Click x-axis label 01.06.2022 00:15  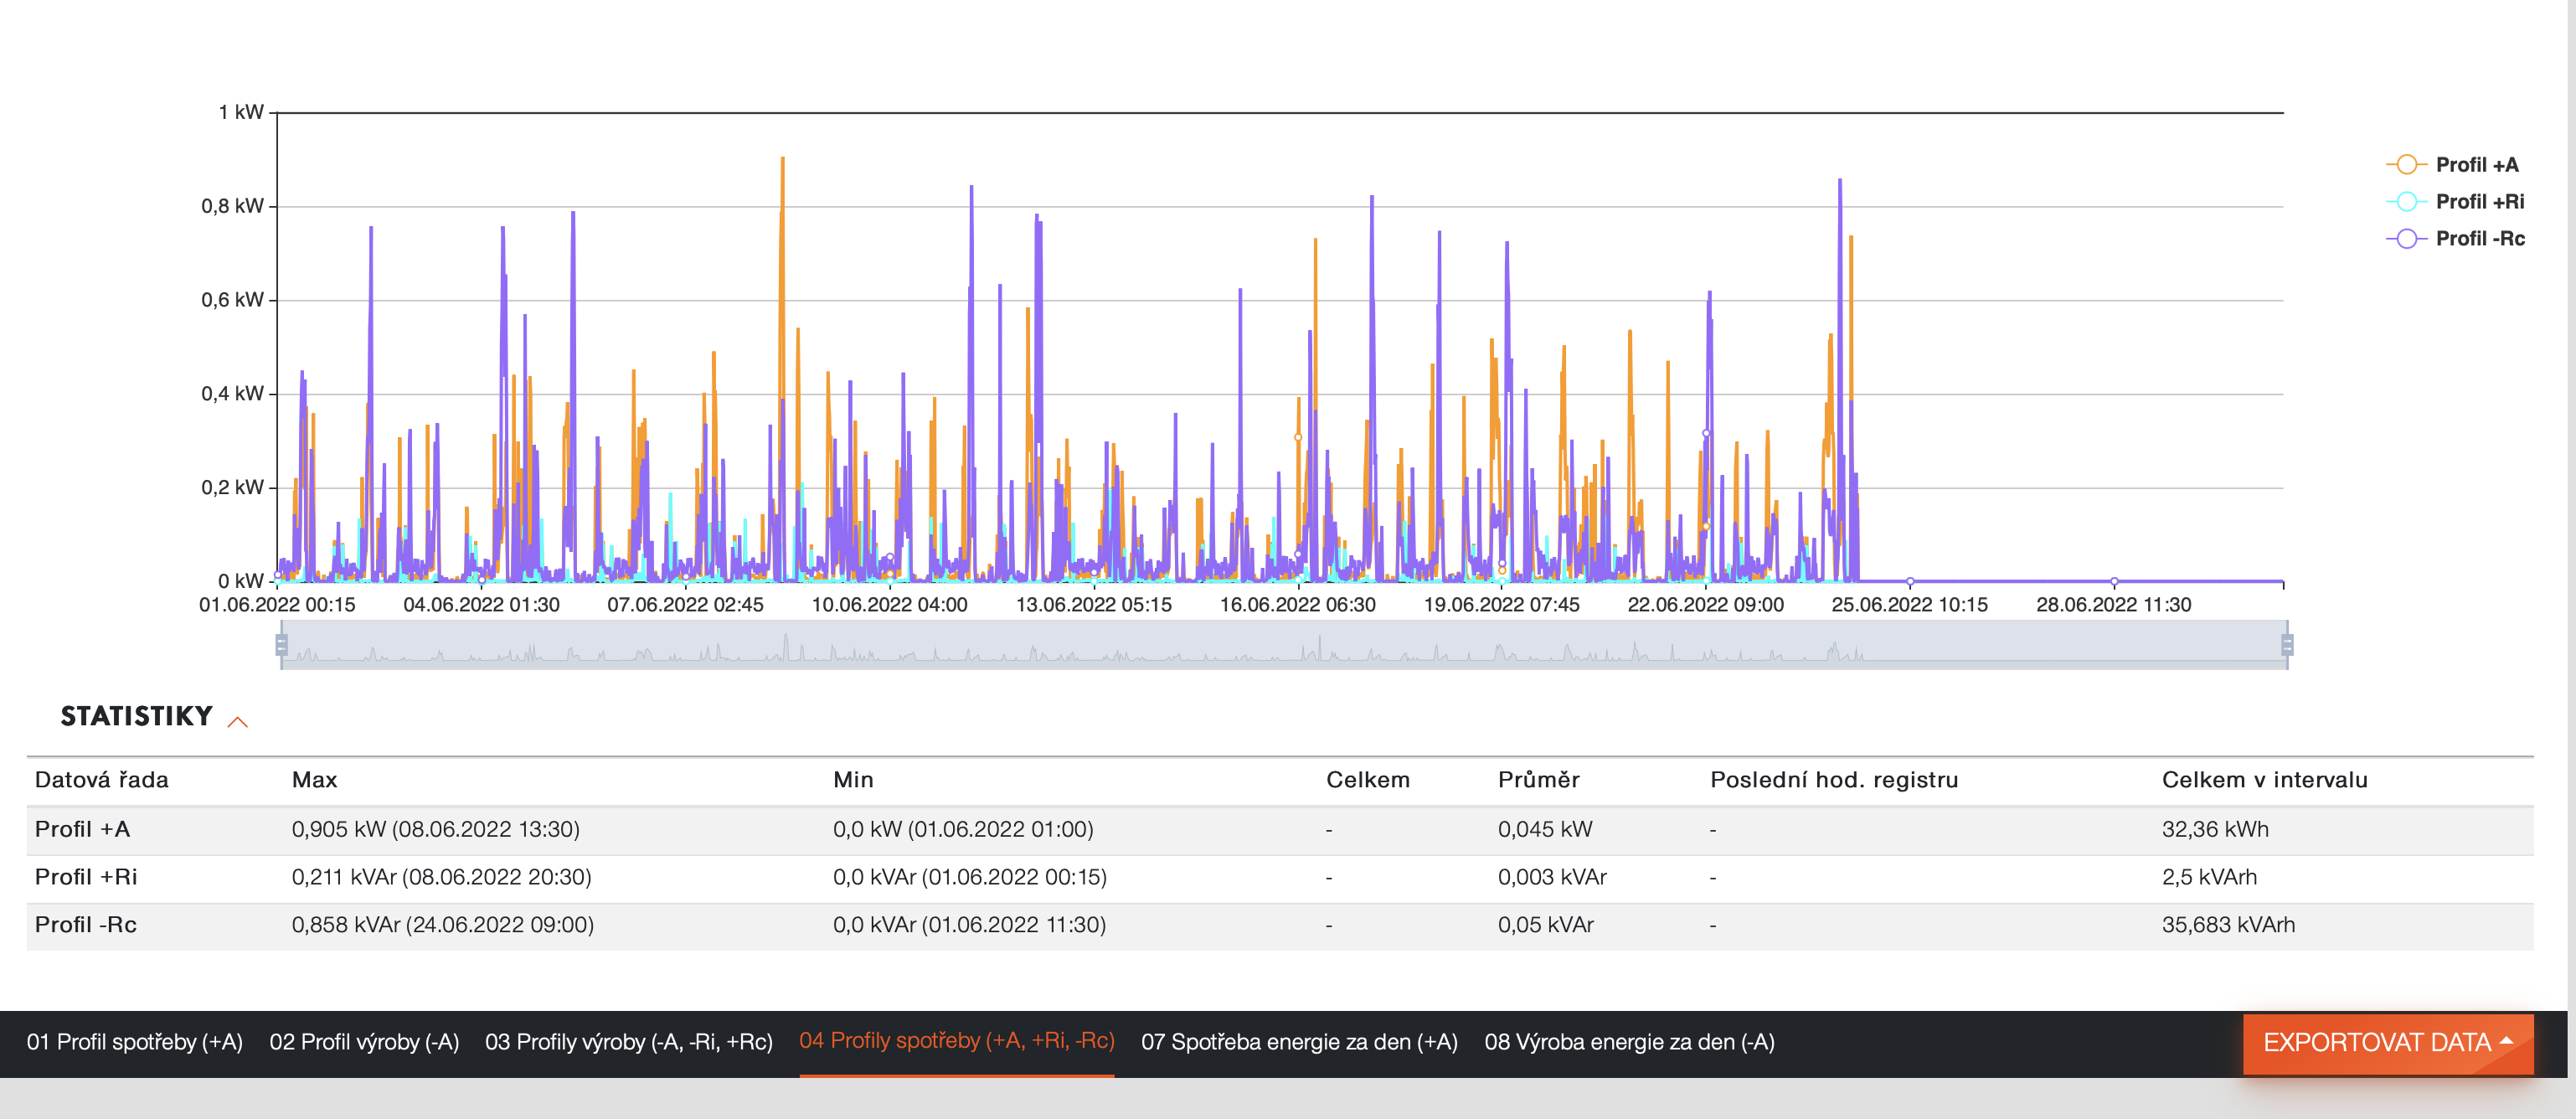(x=277, y=605)
